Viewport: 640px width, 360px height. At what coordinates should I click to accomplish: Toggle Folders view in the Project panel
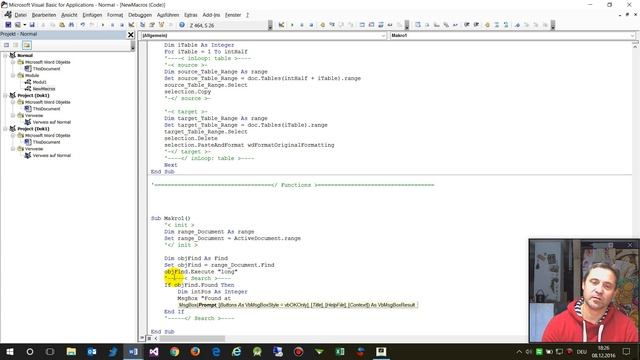click(x=27, y=45)
